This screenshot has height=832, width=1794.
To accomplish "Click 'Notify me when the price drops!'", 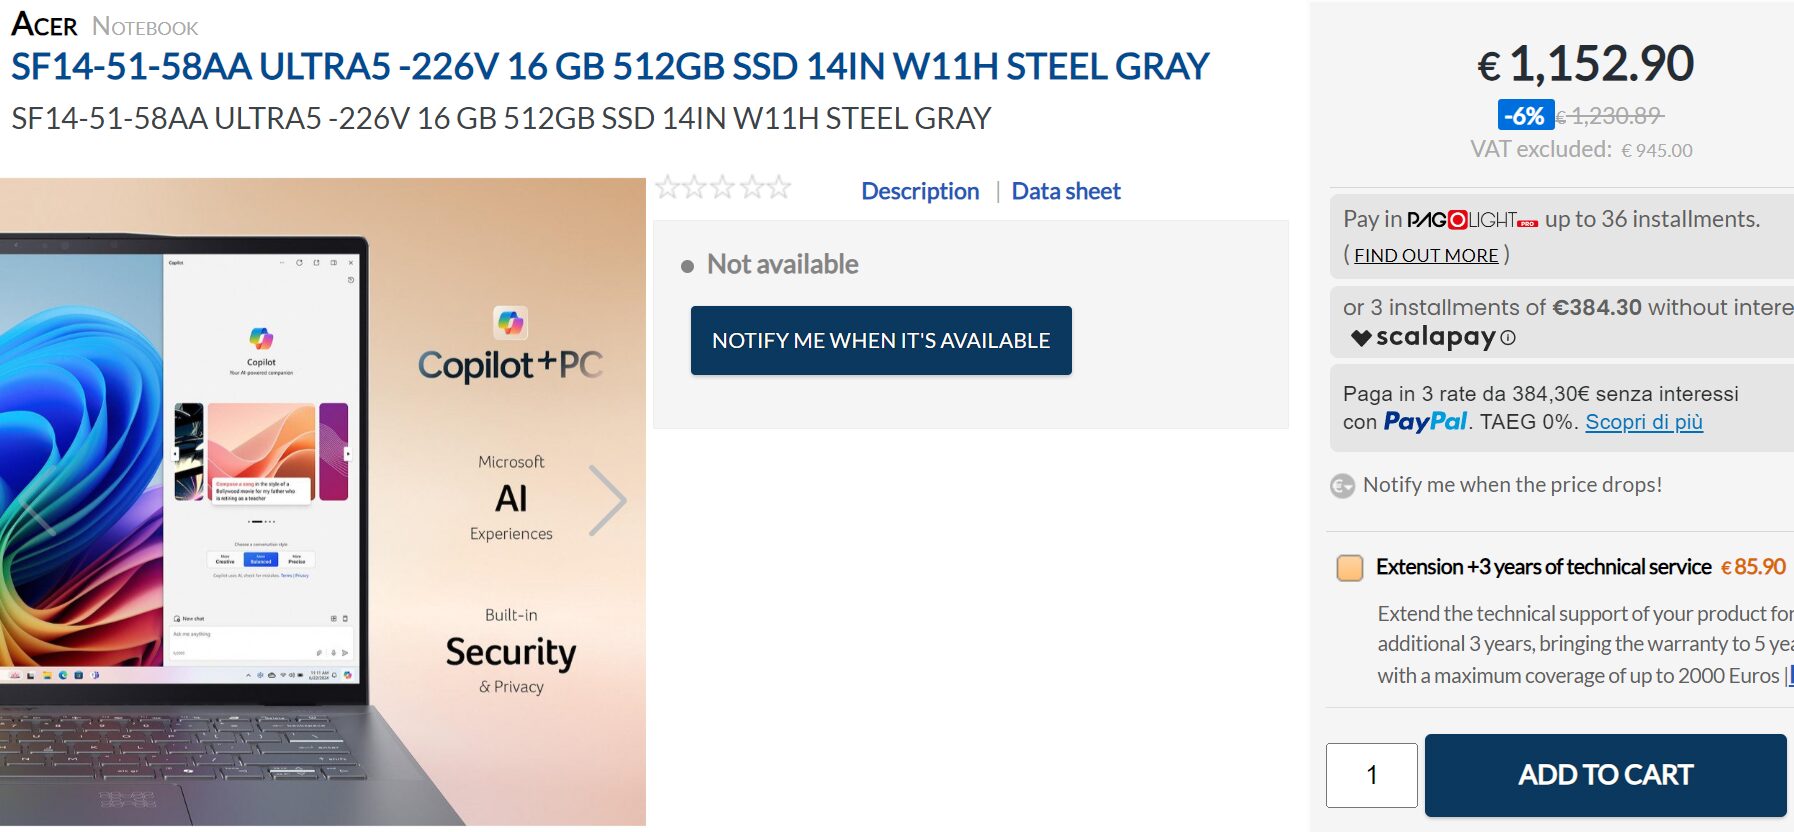I will [x=1512, y=485].
